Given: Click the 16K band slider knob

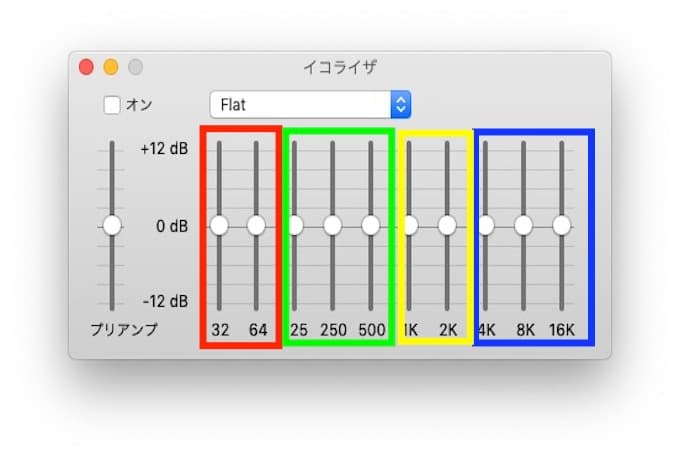Looking at the screenshot, I should [x=562, y=226].
